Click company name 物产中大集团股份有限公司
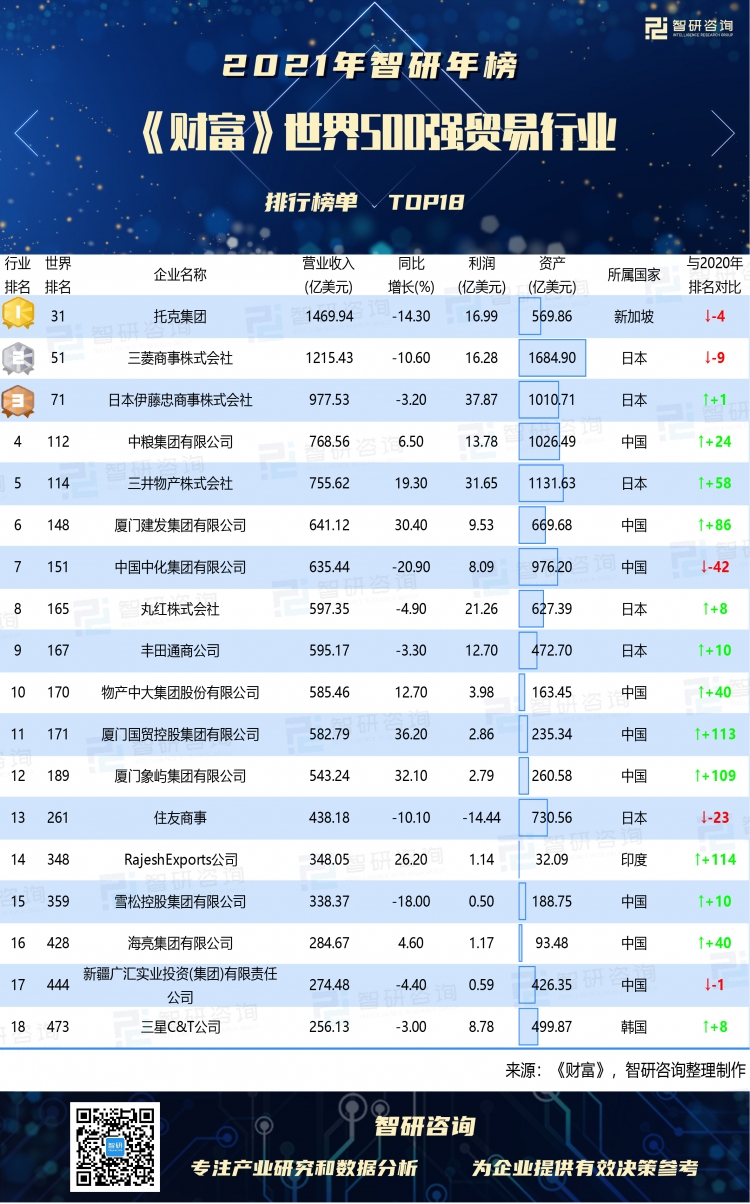 click(x=180, y=692)
